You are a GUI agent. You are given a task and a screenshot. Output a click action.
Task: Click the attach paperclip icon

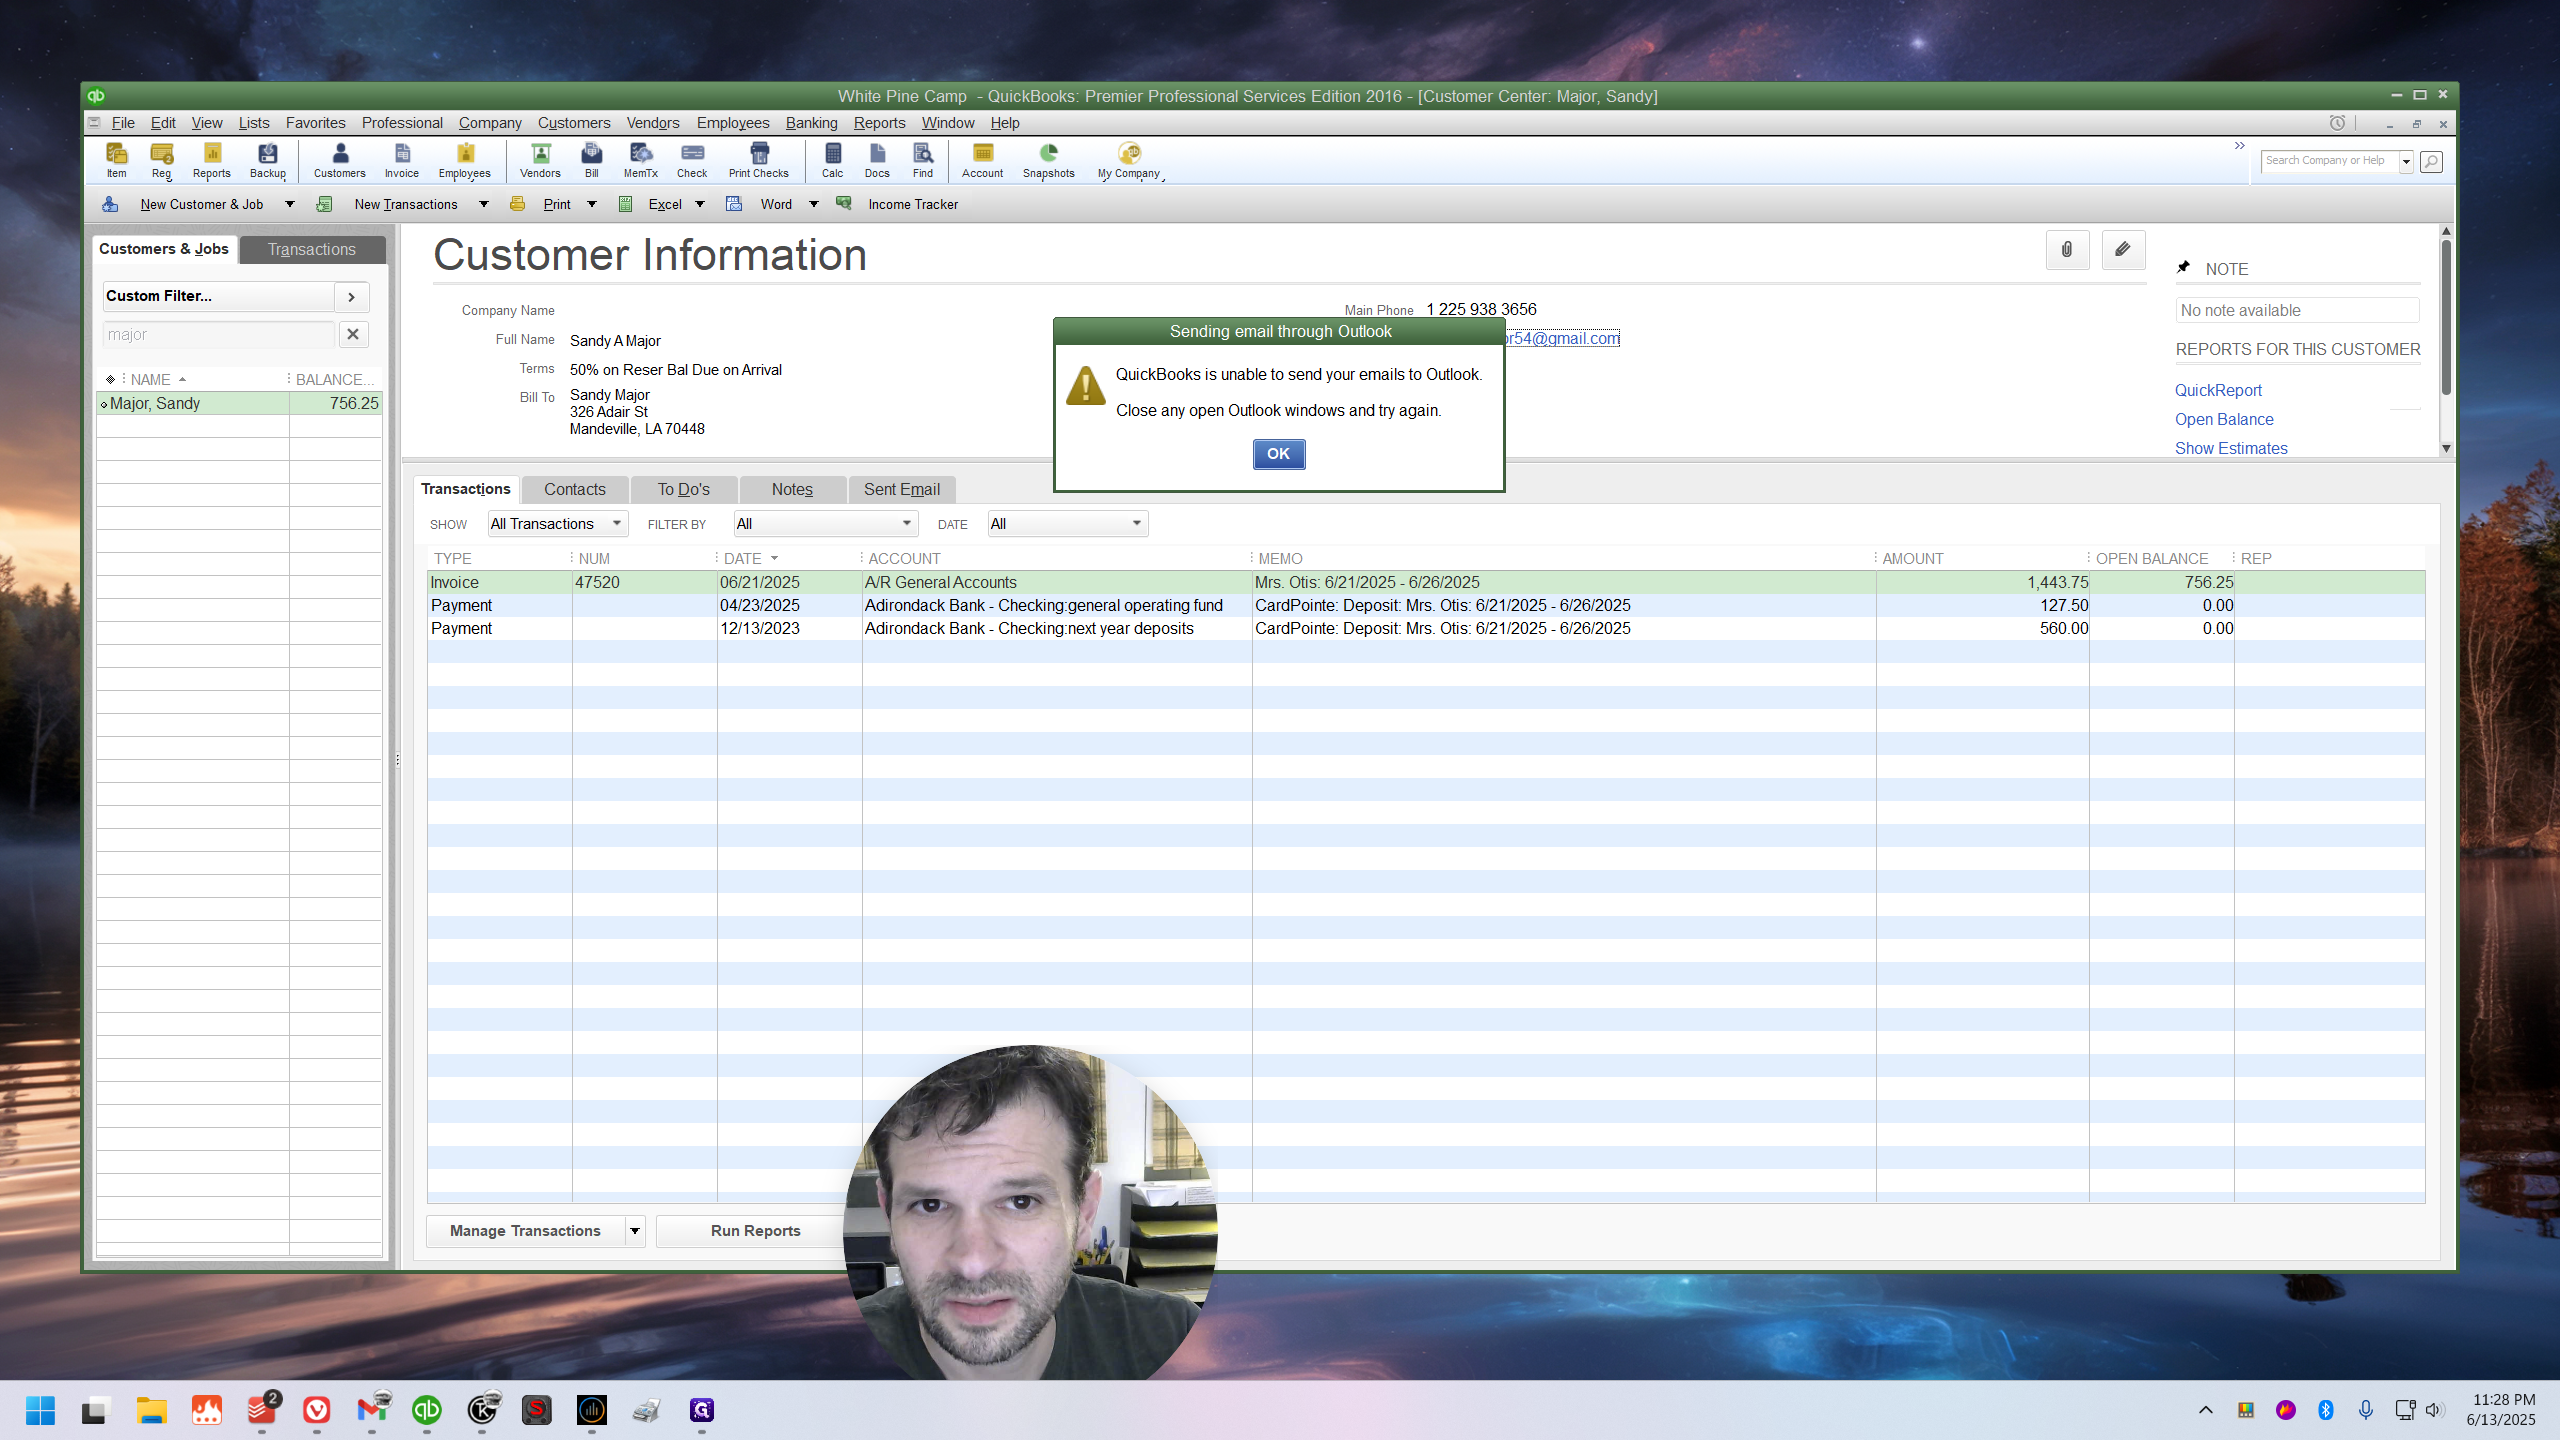click(2067, 250)
